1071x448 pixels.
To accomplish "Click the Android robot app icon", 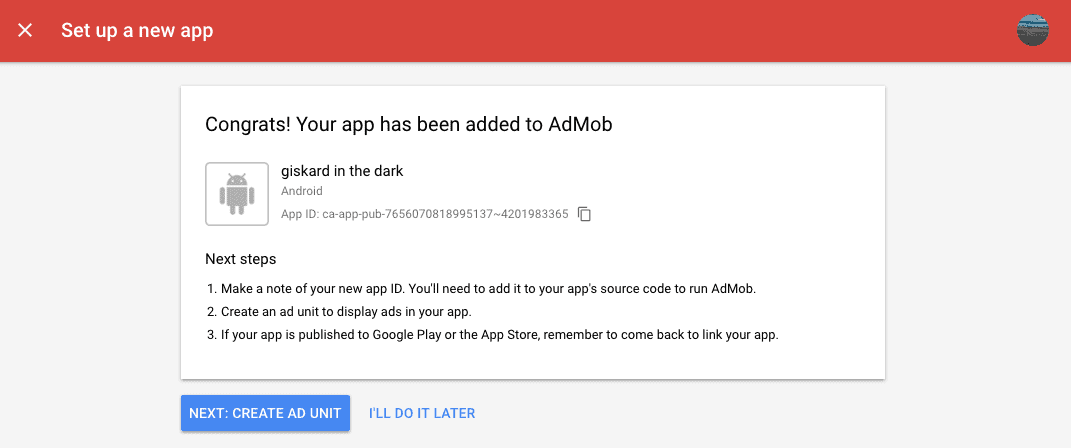I will tap(236, 194).
